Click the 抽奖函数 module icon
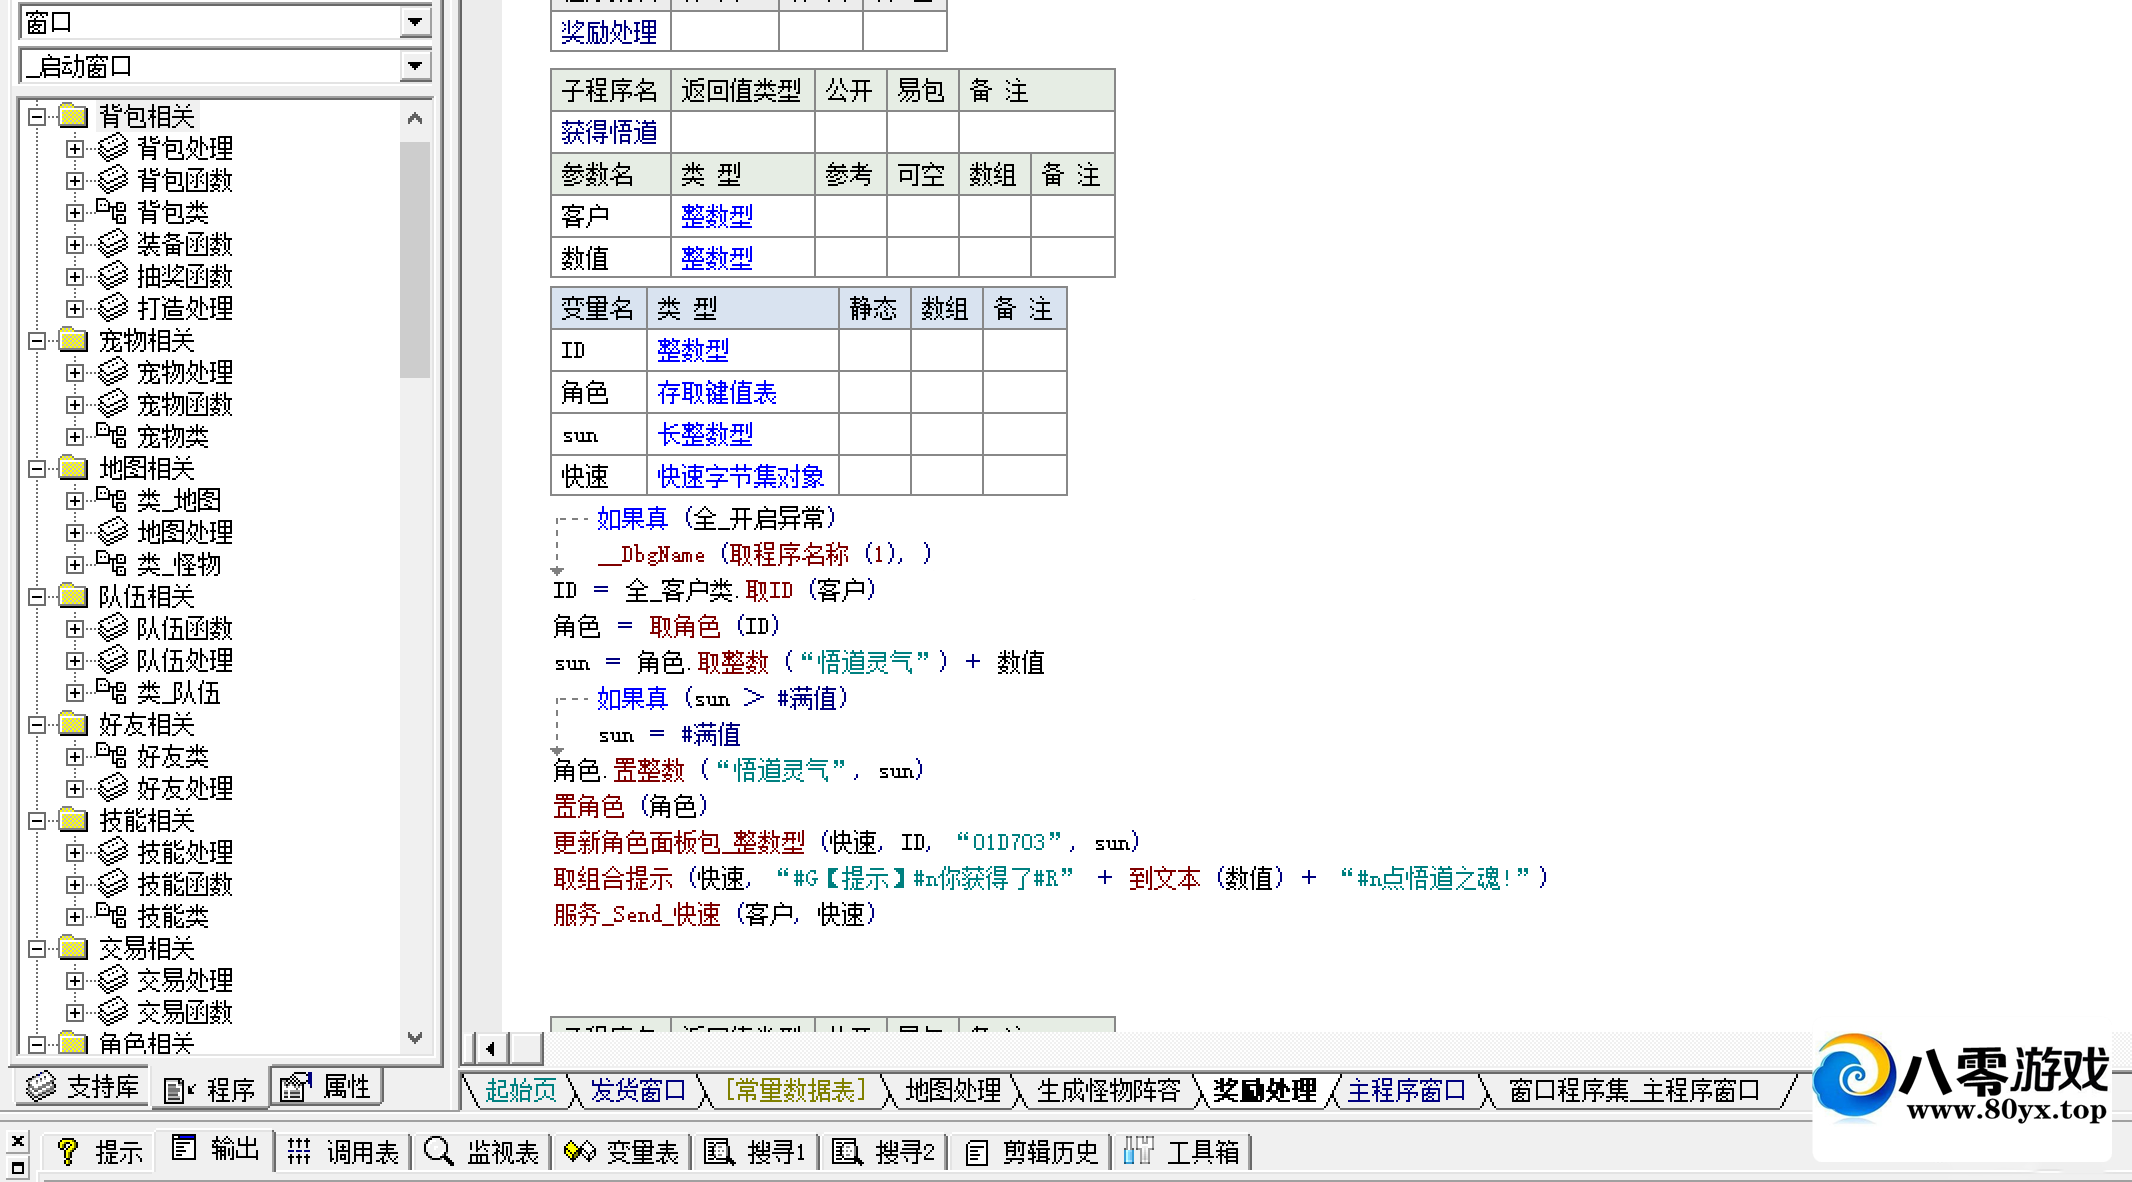The width and height of the screenshot is (2132, 1182). coord(113,276)
